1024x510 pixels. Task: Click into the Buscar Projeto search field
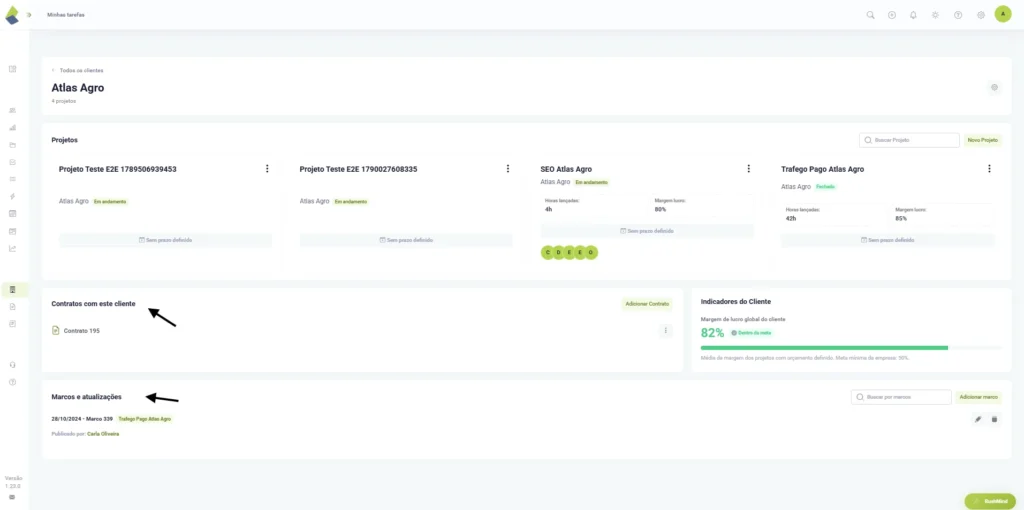point(909,140)
